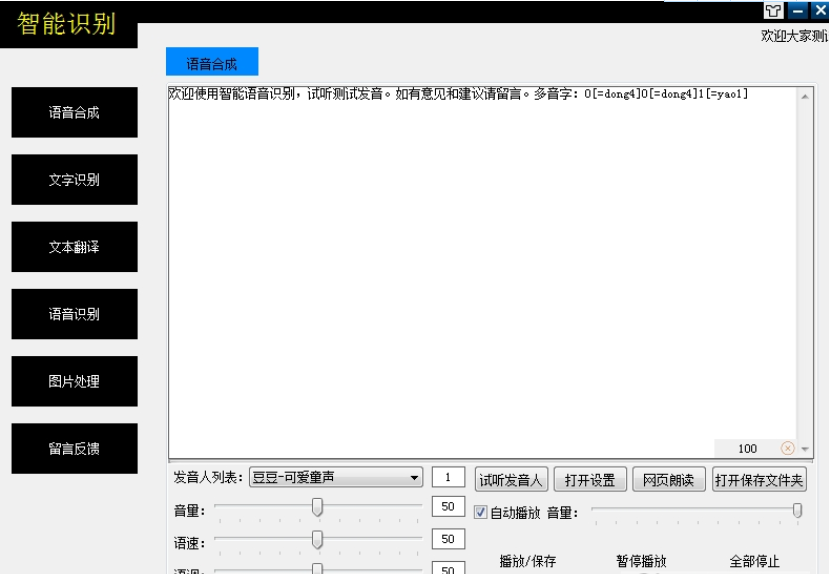Viewport: 829px width, 574px height.
Task: Open the 语音识别 sidebar section
Action: (75, 314)
